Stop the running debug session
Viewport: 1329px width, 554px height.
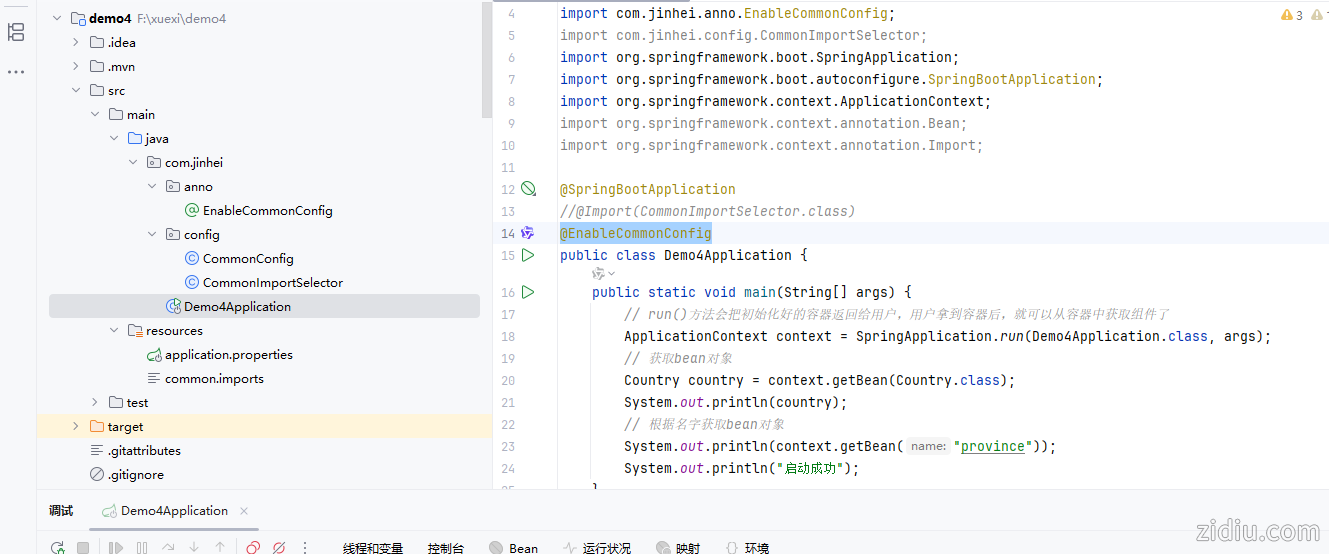tap(84, 548)
